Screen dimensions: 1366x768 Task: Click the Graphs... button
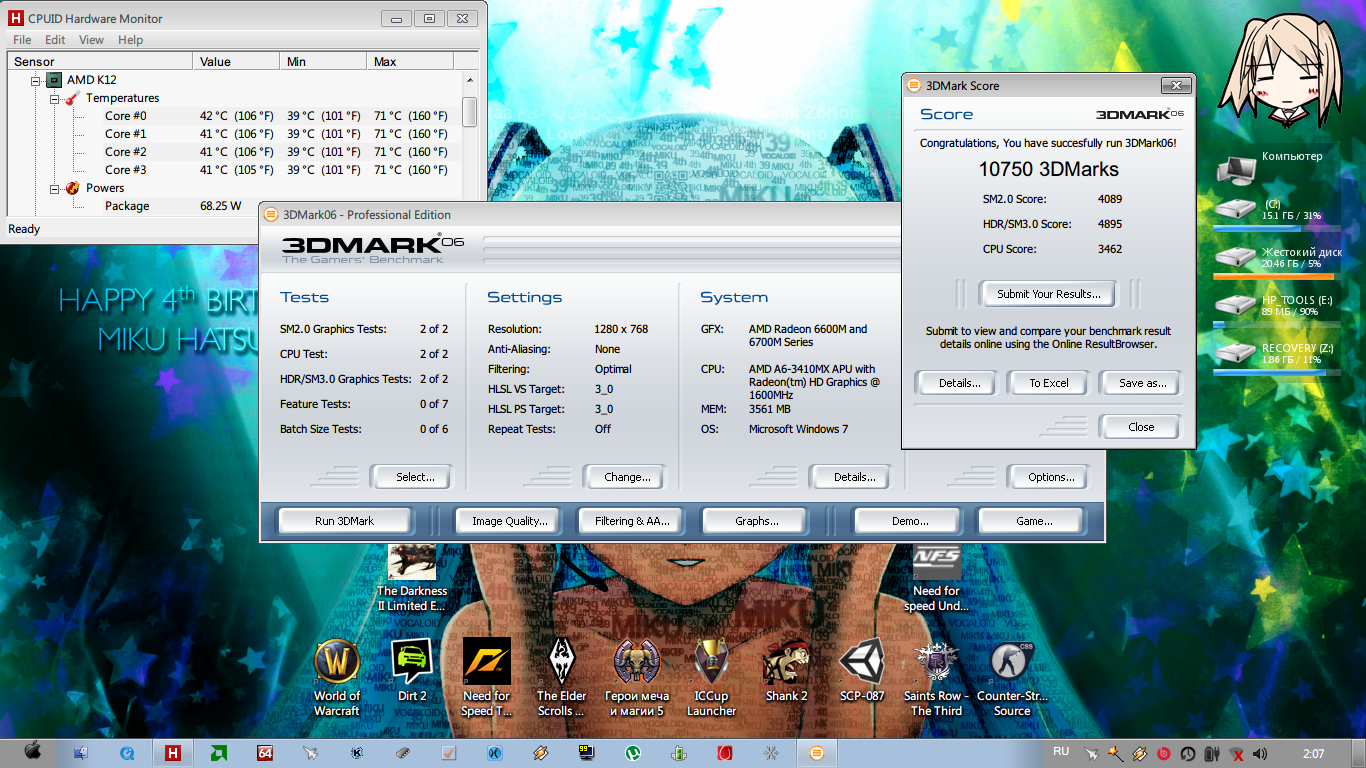tap(756, 521)
